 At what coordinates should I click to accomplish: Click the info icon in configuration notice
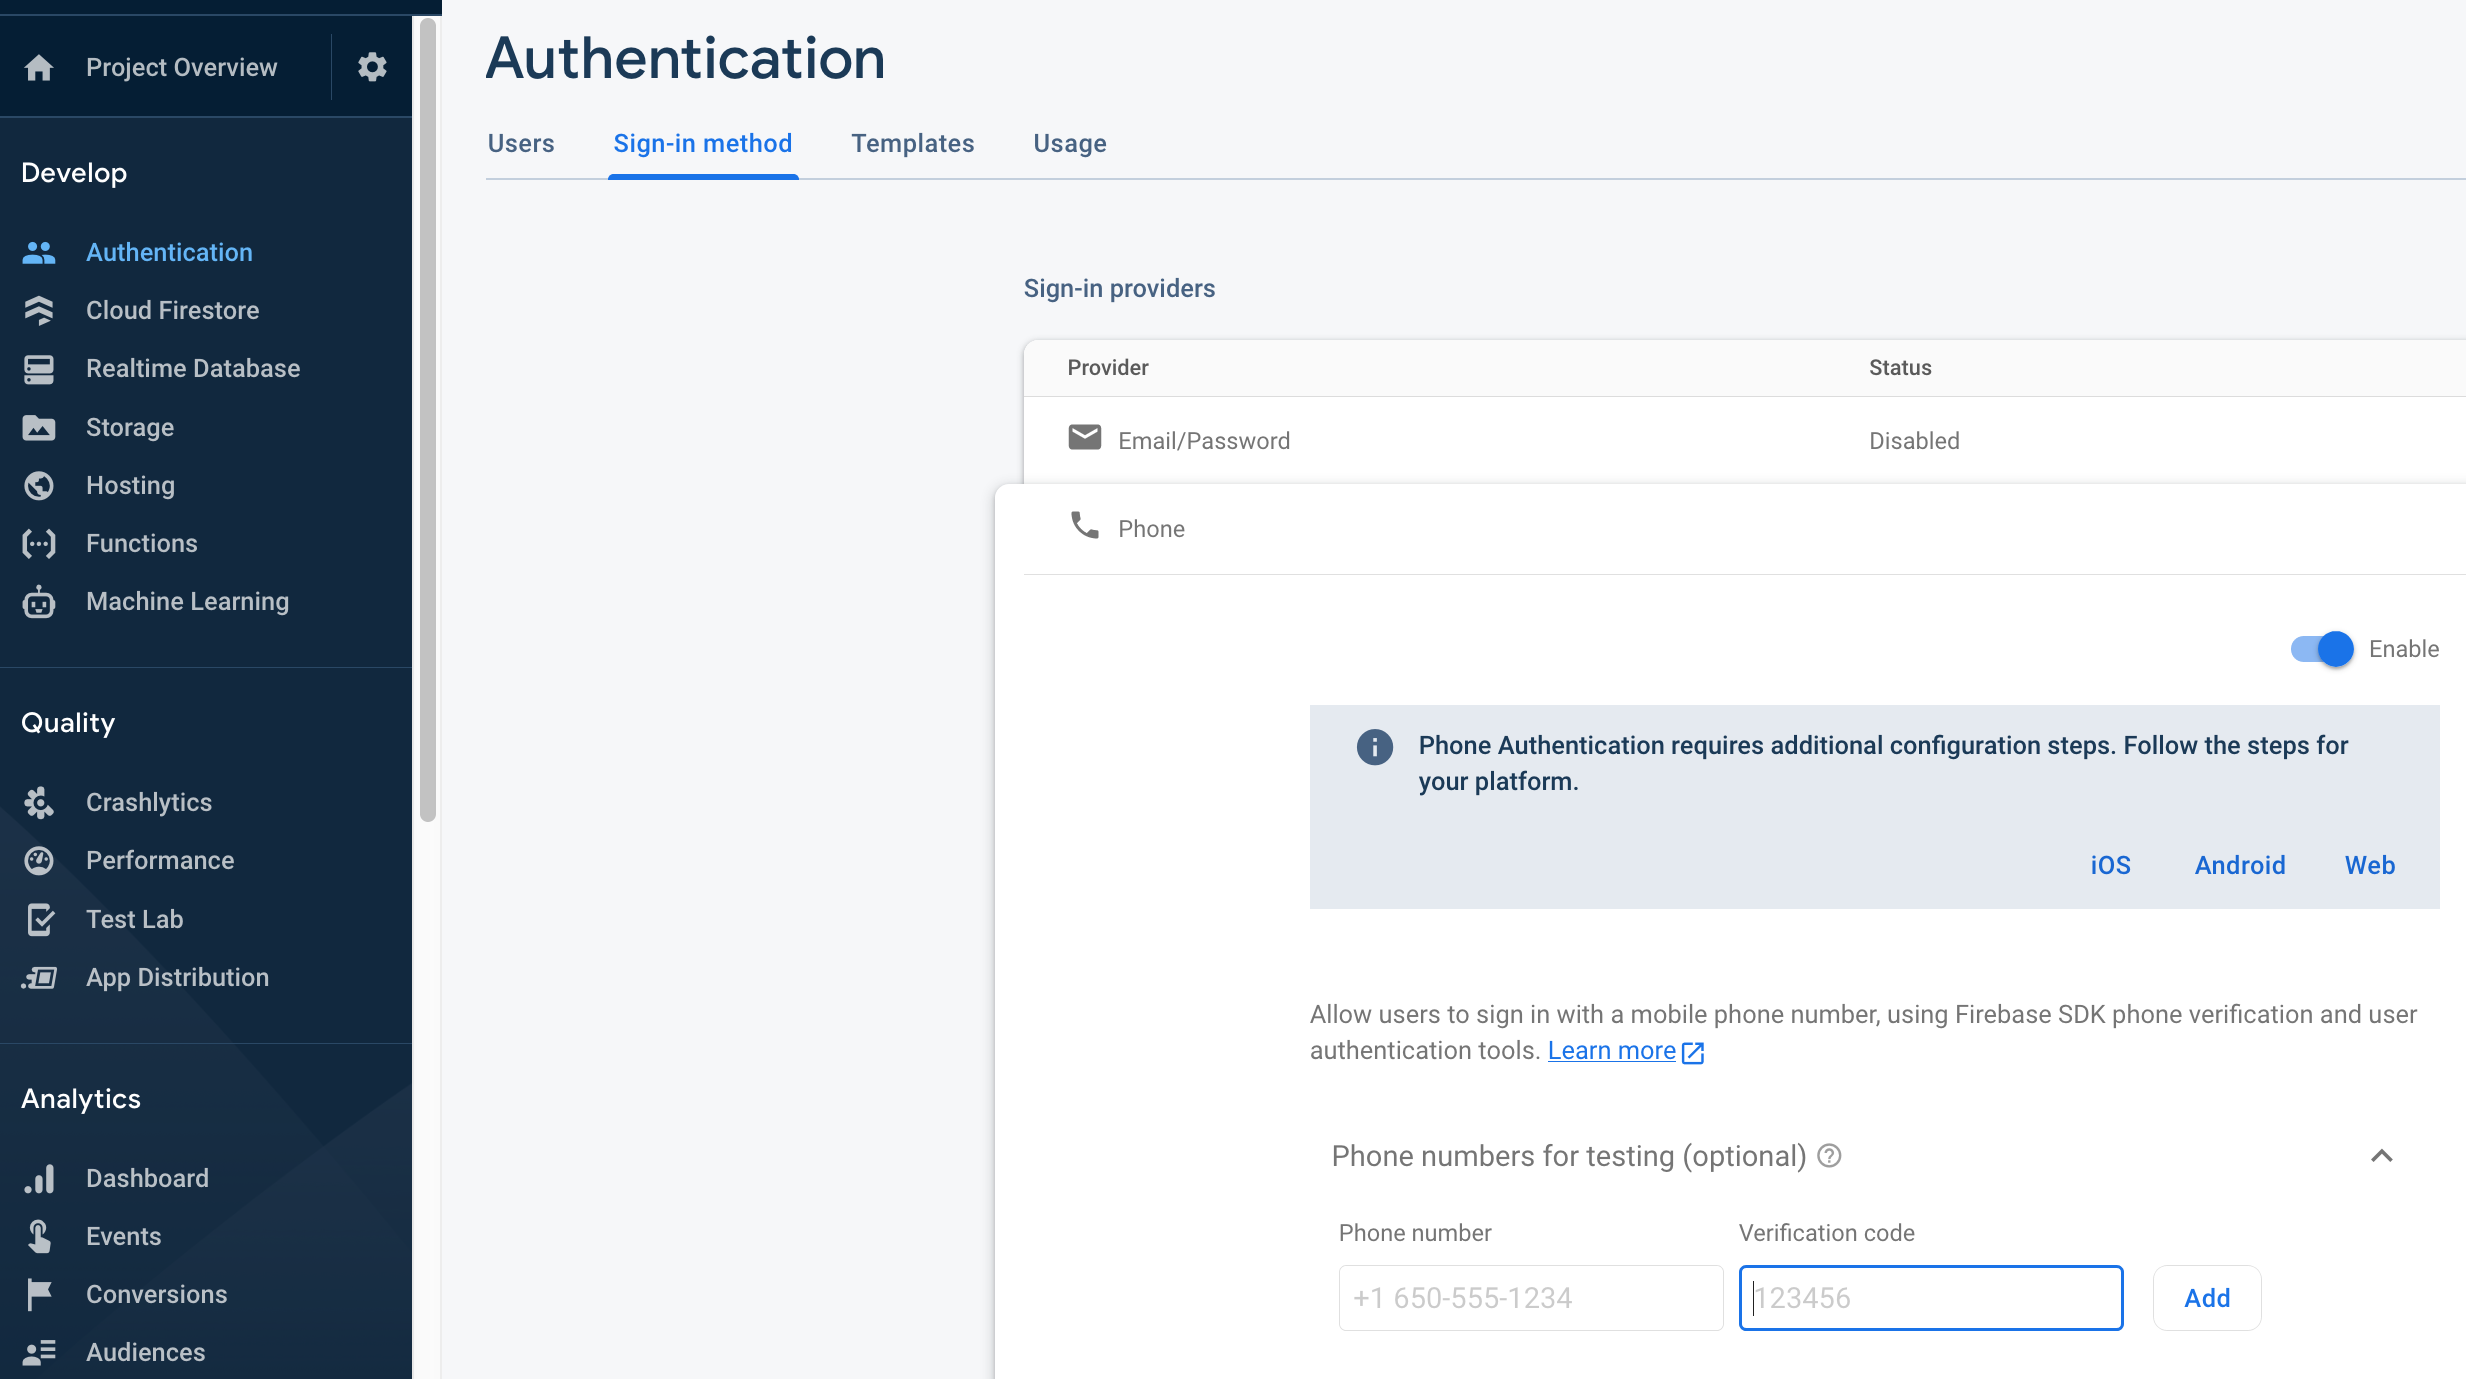[x=1375, y=747]
